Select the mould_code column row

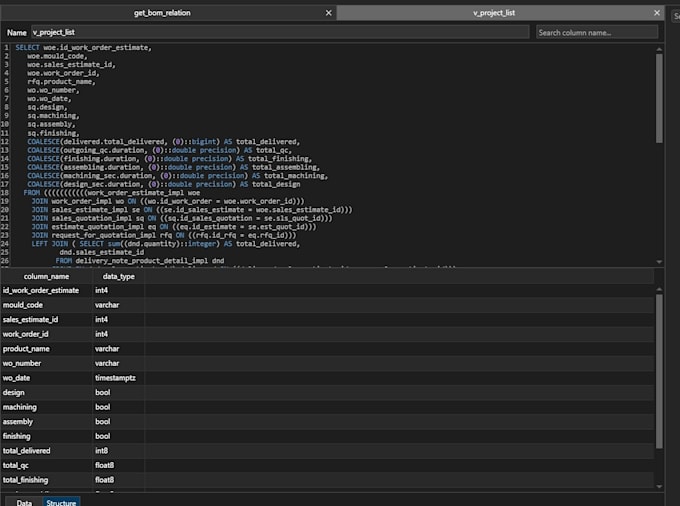pos(327,305)
